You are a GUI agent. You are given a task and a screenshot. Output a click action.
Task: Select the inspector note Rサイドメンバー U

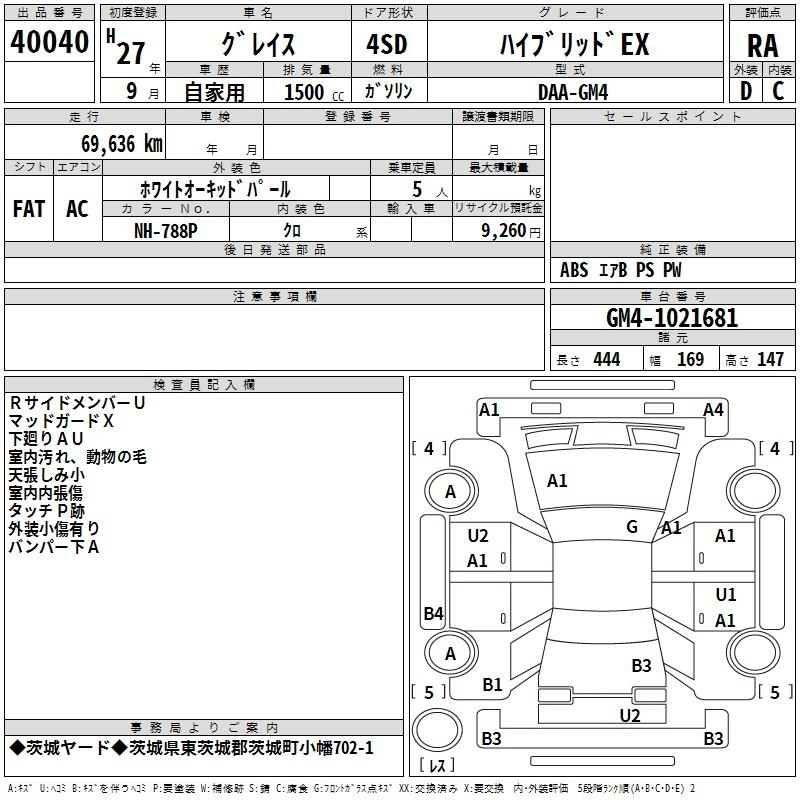pos(78,402)
